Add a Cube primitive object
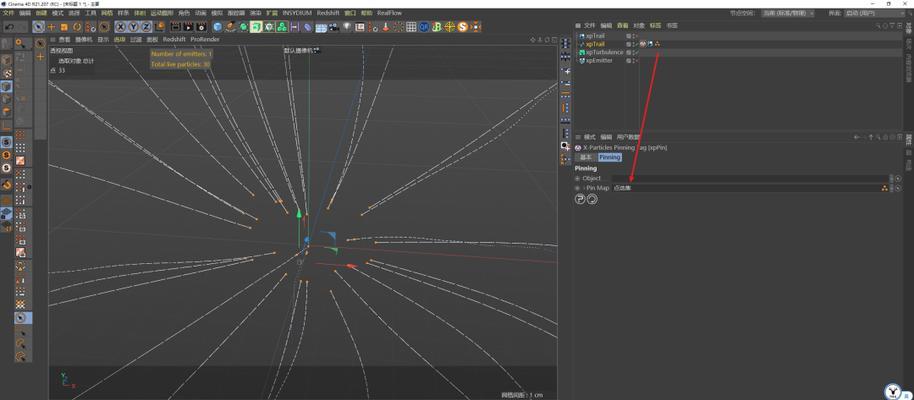The height and width of the screenshot is (400, 914). coord(217,27)
